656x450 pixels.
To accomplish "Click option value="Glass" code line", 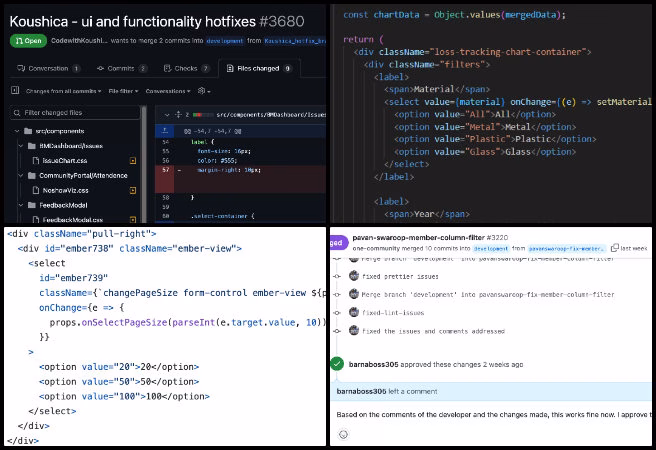I will pyautogui.click(x=485, y=152).
